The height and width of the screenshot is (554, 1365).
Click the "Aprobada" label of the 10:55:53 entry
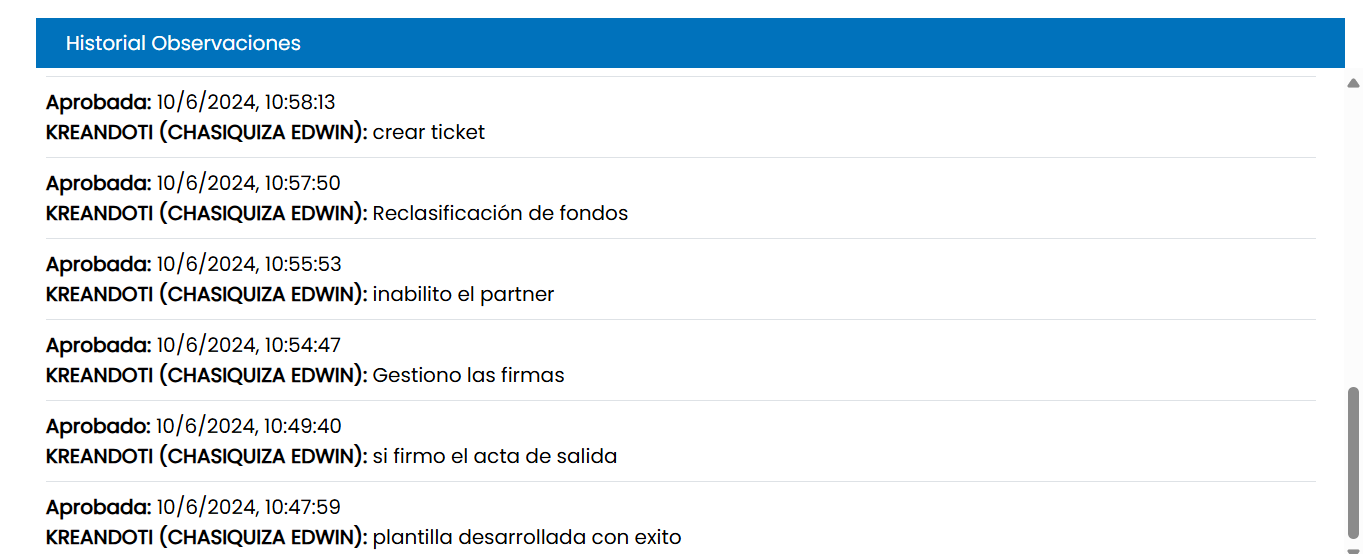[x=98, y=264]
